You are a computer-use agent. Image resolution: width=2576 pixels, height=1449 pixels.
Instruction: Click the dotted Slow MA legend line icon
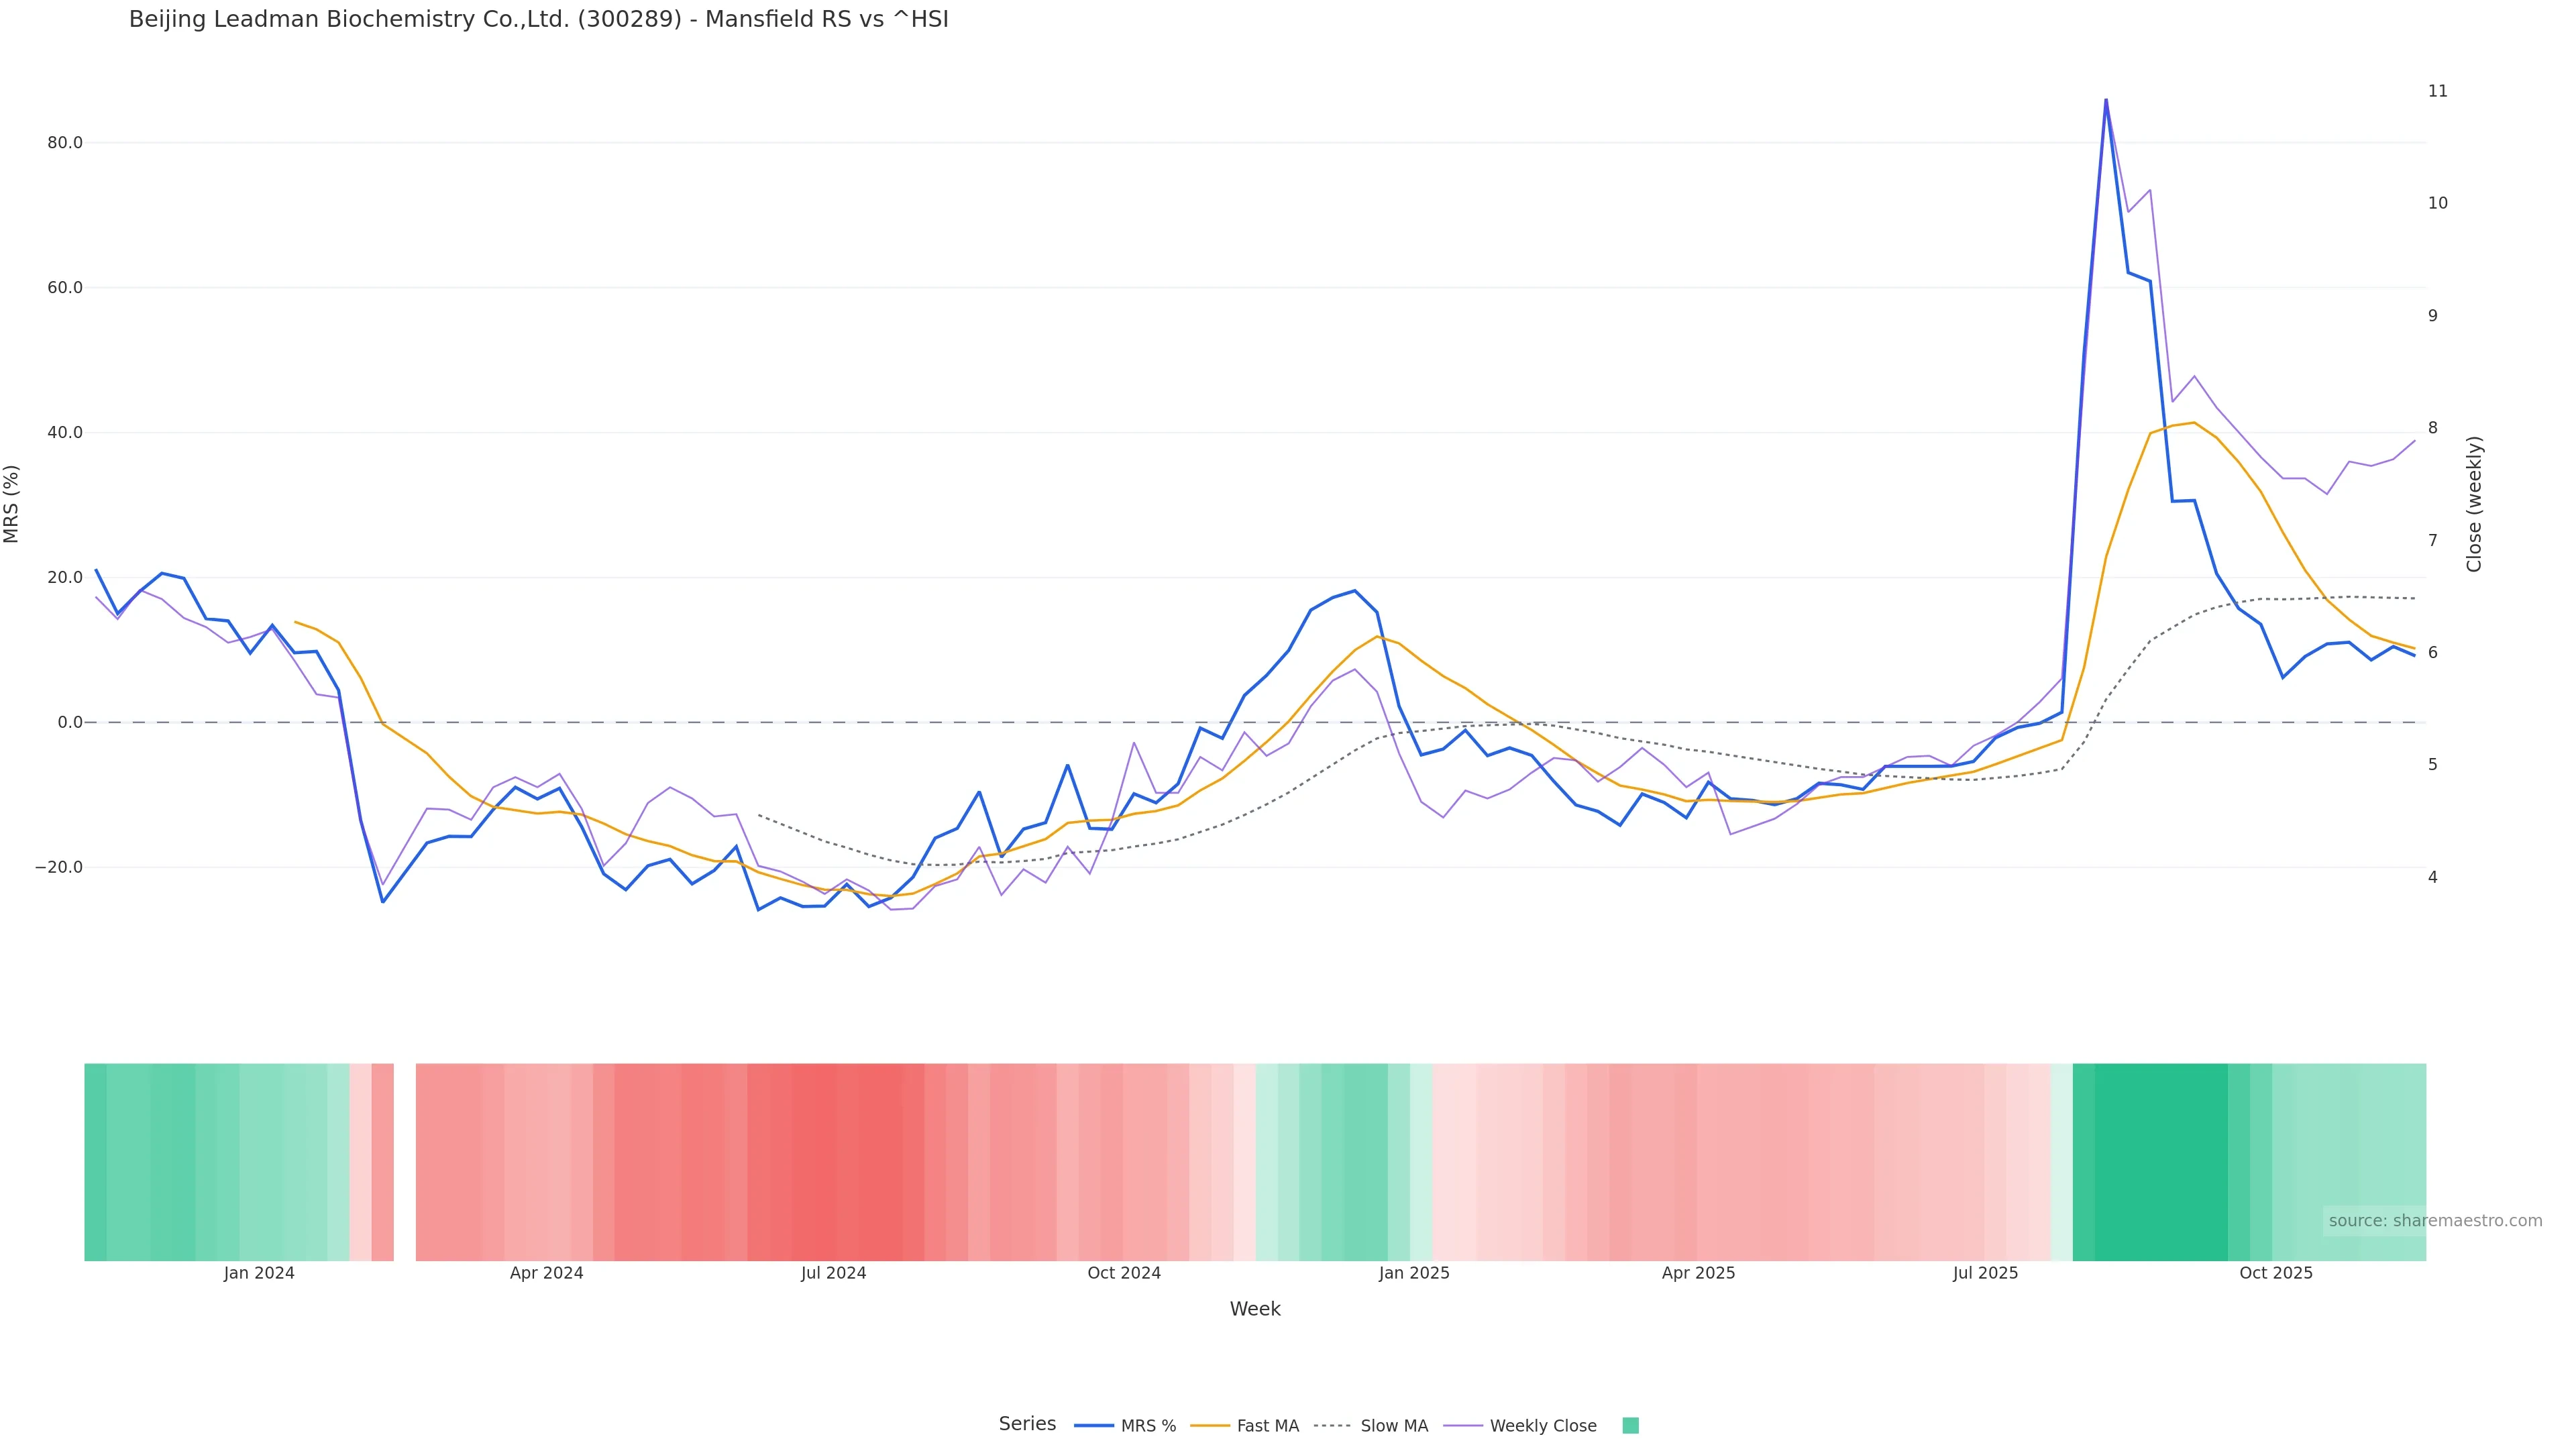point(1332,1426)
